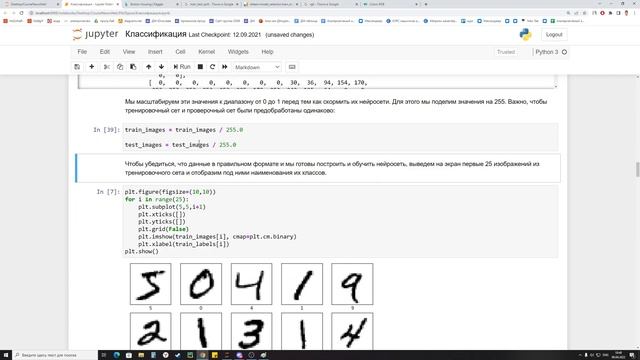Open the Cell menu
This screenshot has height=360, width=640.
point(180,52)
